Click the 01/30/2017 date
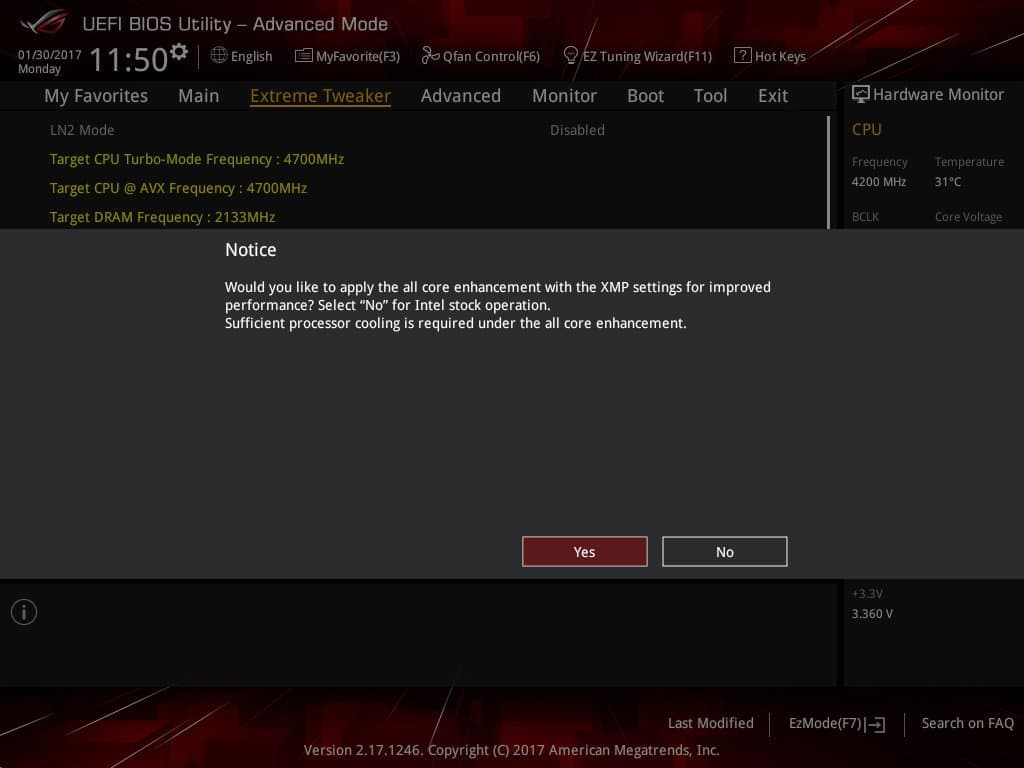 coord(50,55)
